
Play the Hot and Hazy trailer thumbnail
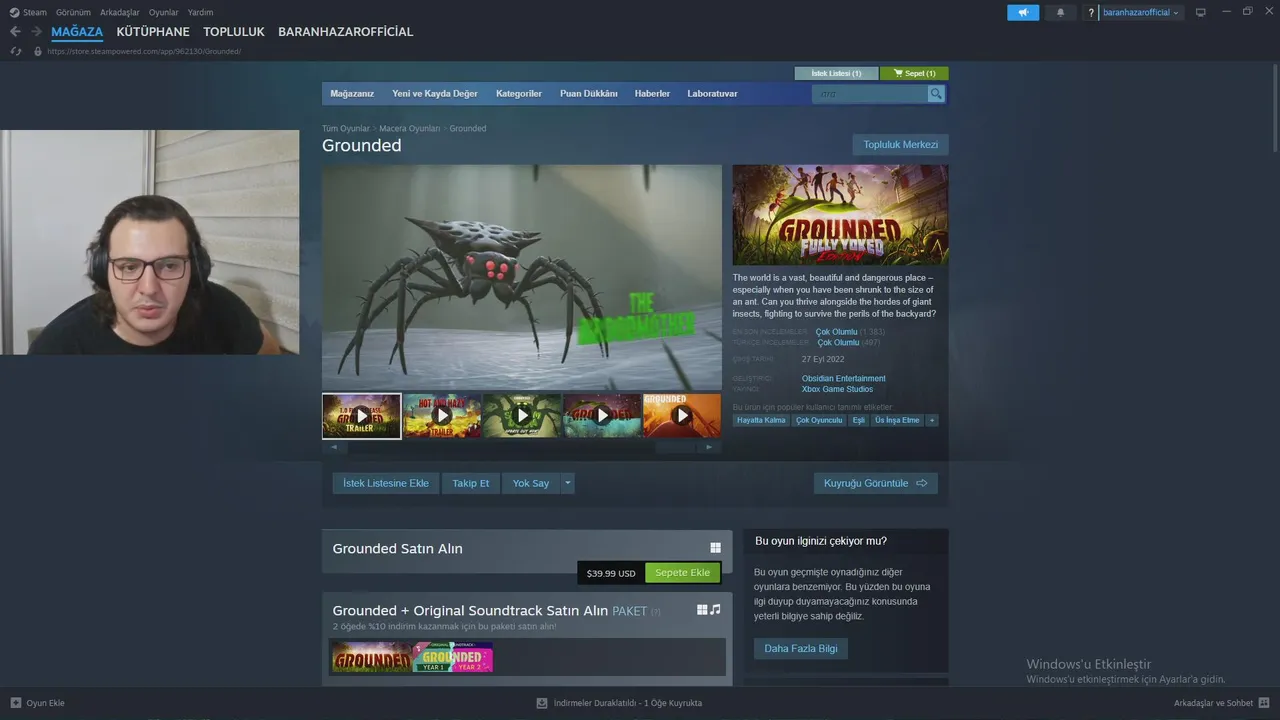click(442, 416)
